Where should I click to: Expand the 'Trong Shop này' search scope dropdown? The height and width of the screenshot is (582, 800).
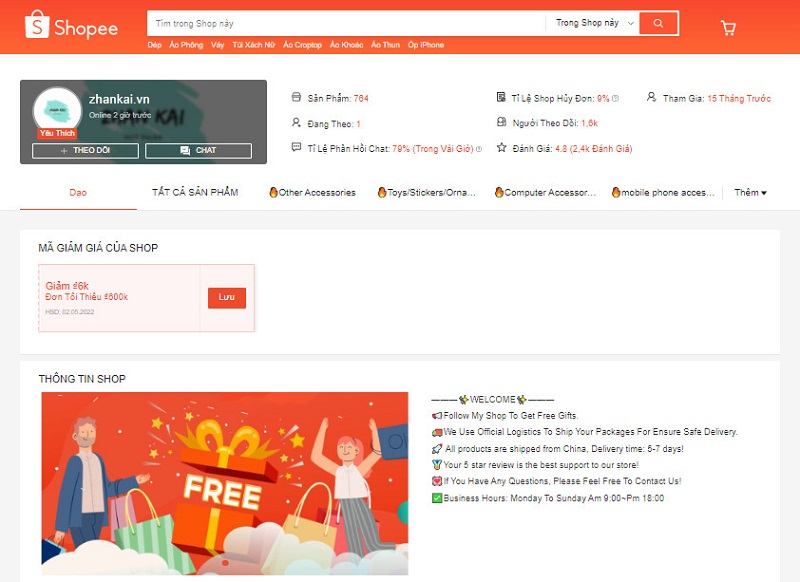594,23
